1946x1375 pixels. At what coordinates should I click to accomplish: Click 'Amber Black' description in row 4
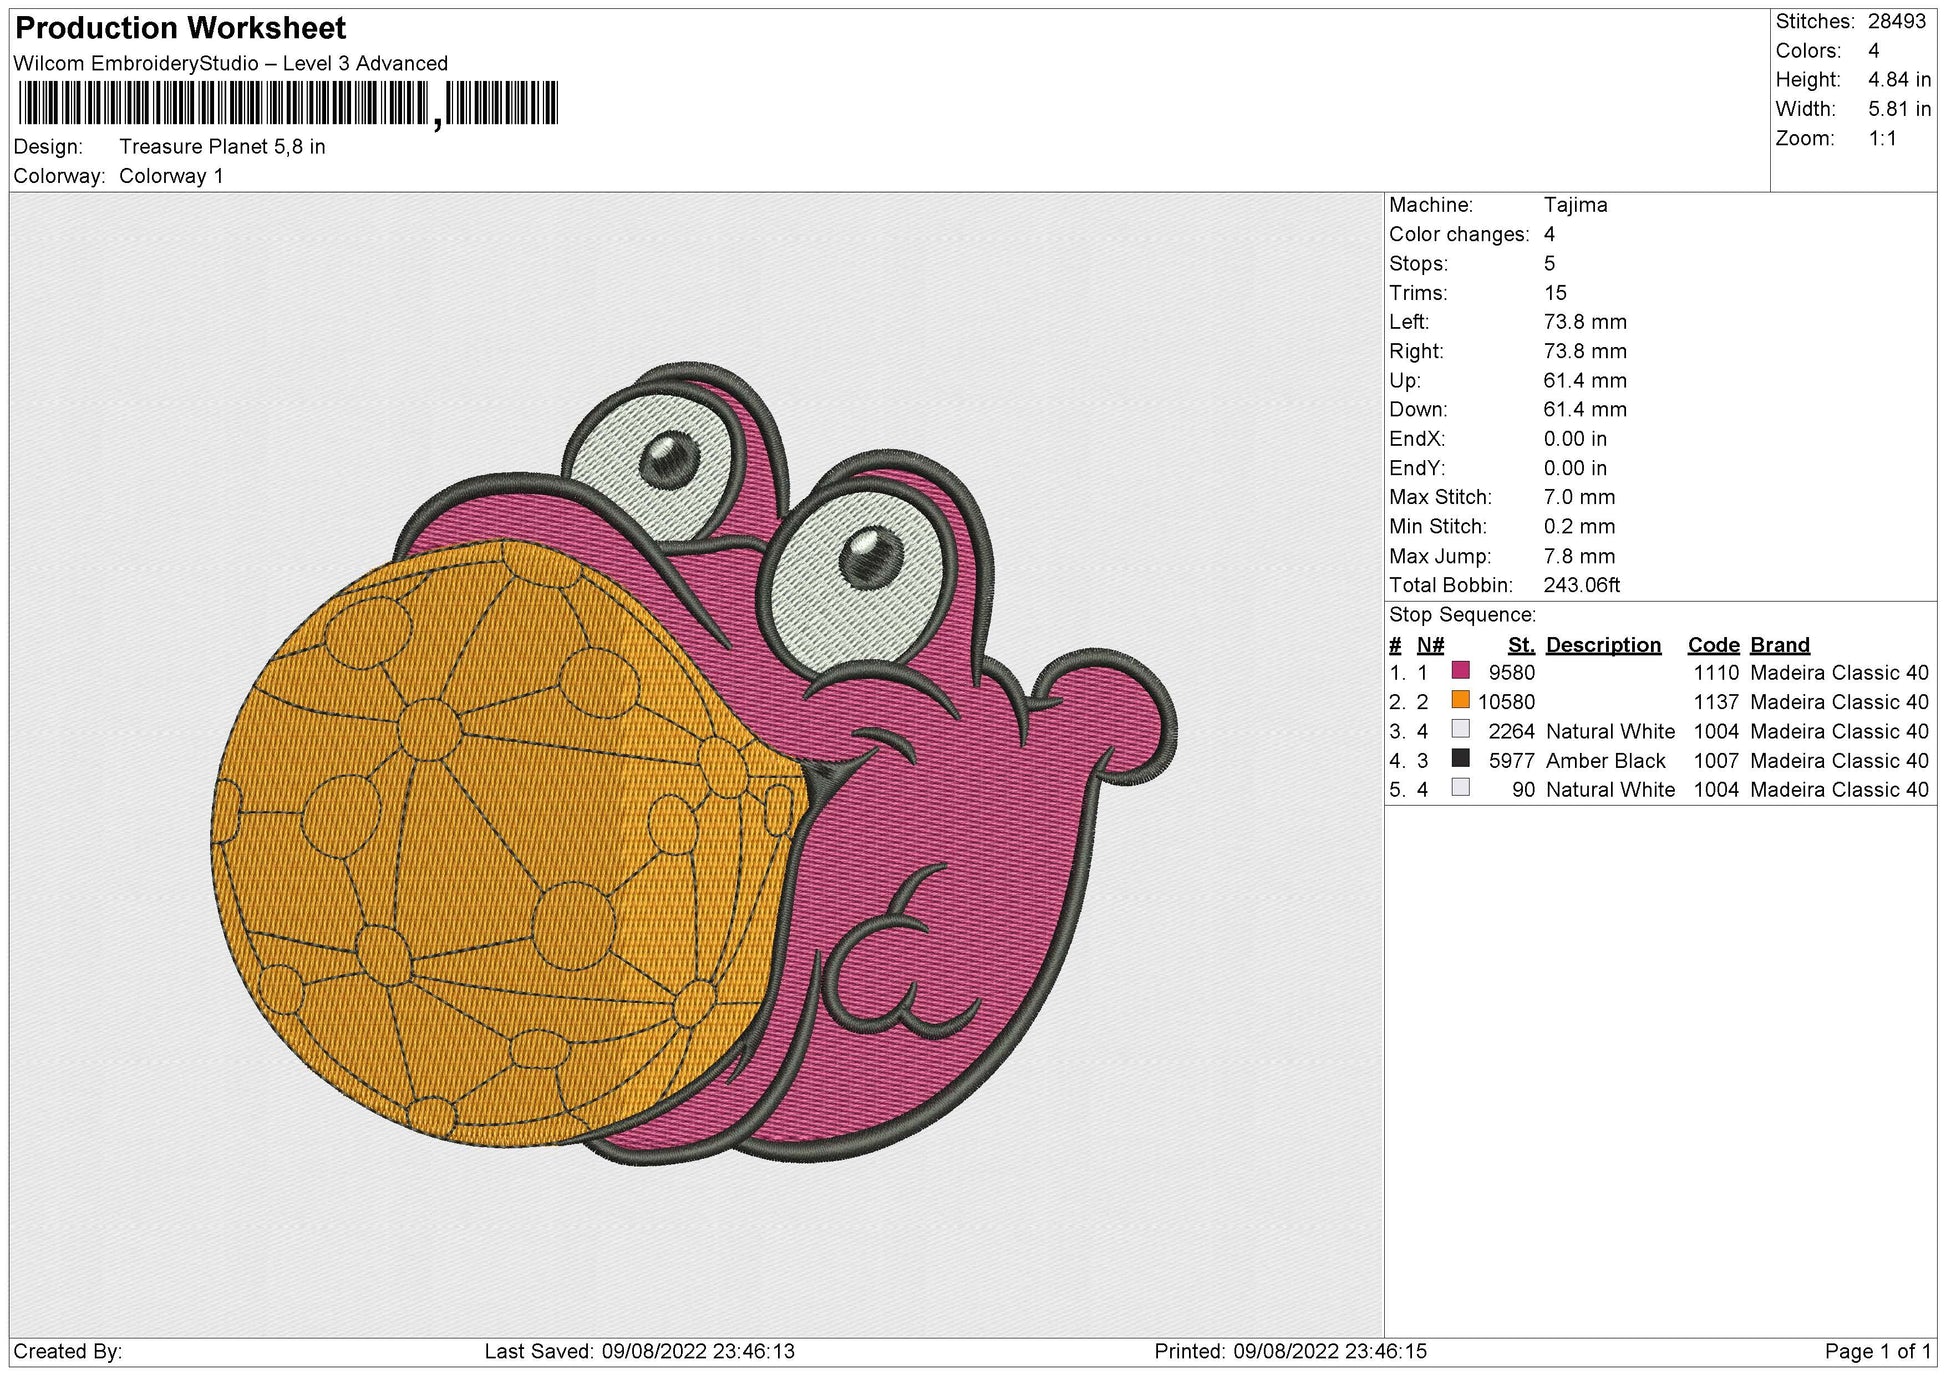tap(1605, 761)
